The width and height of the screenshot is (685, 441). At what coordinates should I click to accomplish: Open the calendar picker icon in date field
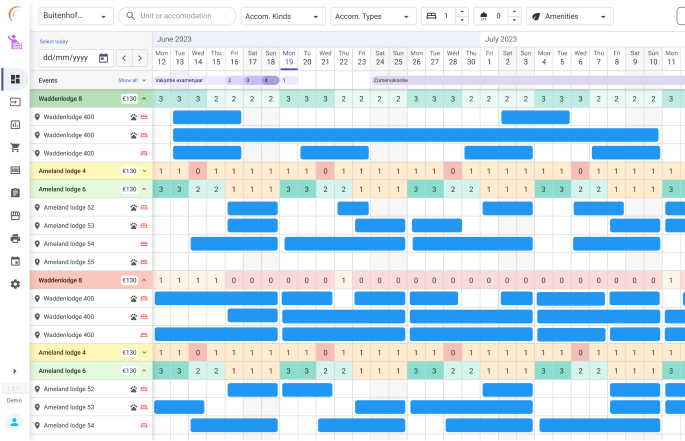coord(103,58)
